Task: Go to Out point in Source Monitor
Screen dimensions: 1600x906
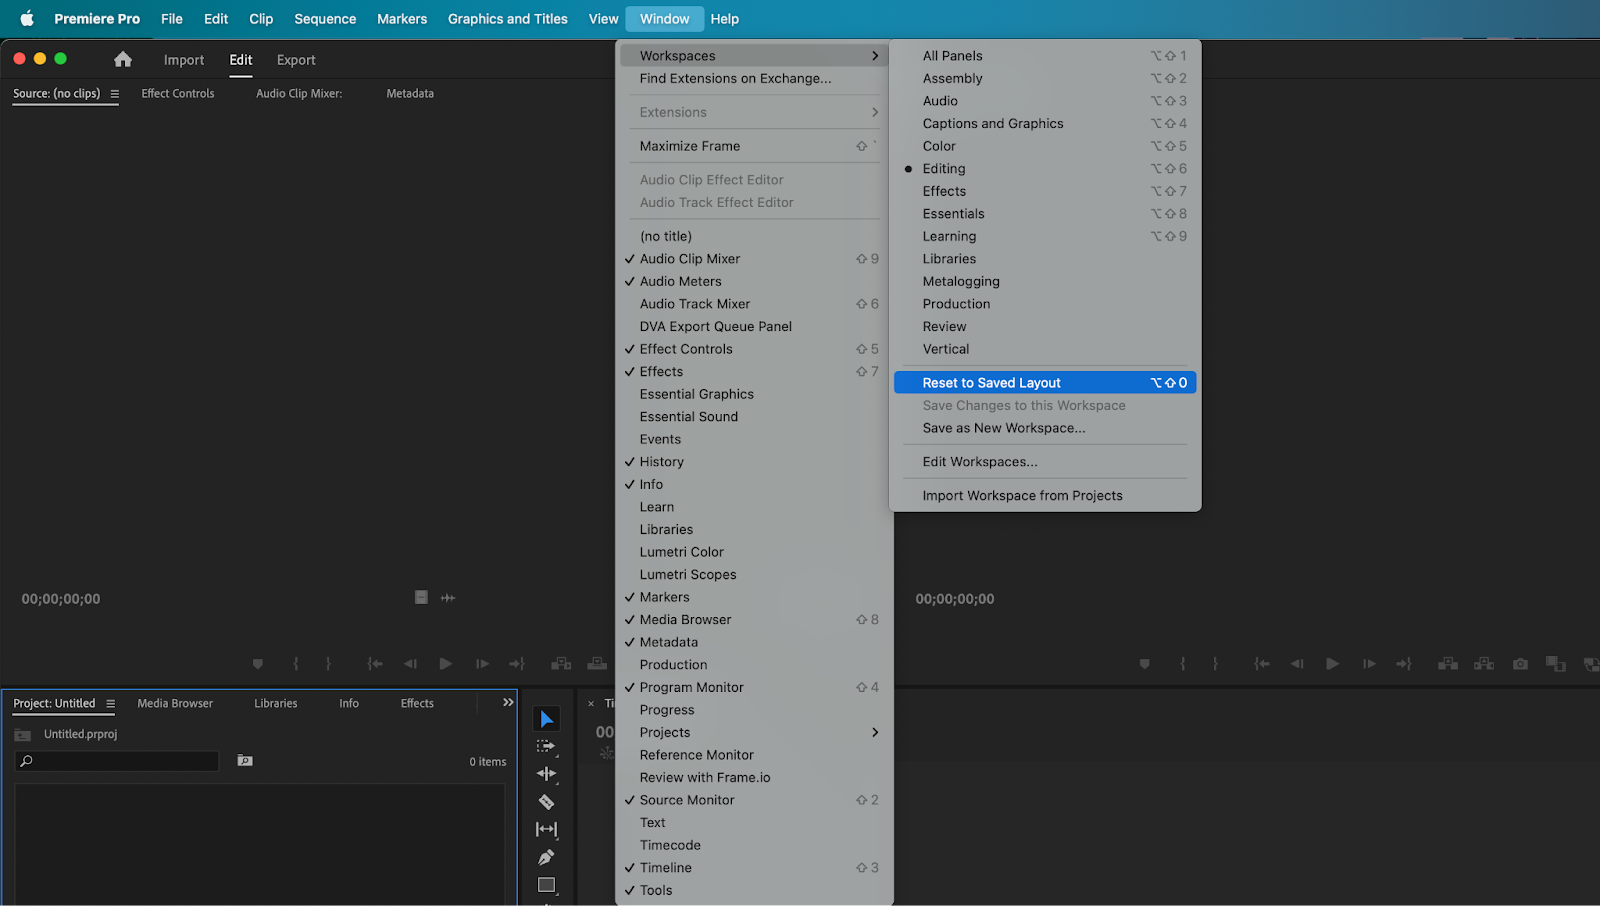Action: [x=517, y=663]
